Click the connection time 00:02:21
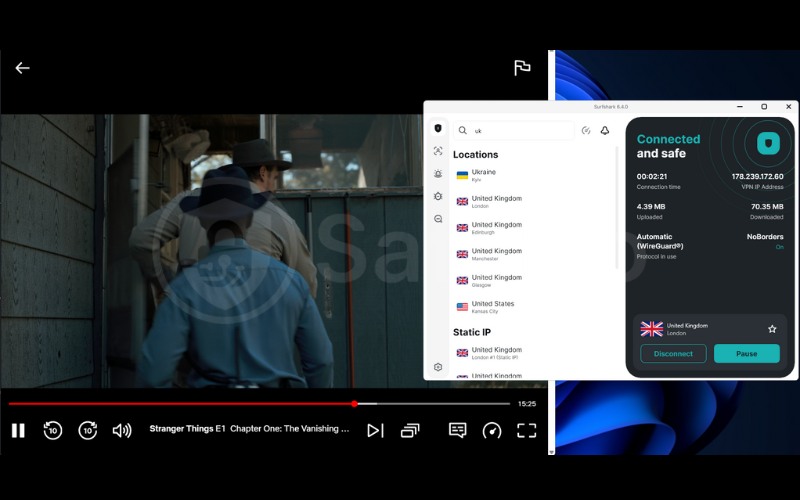 click(652, 177)
